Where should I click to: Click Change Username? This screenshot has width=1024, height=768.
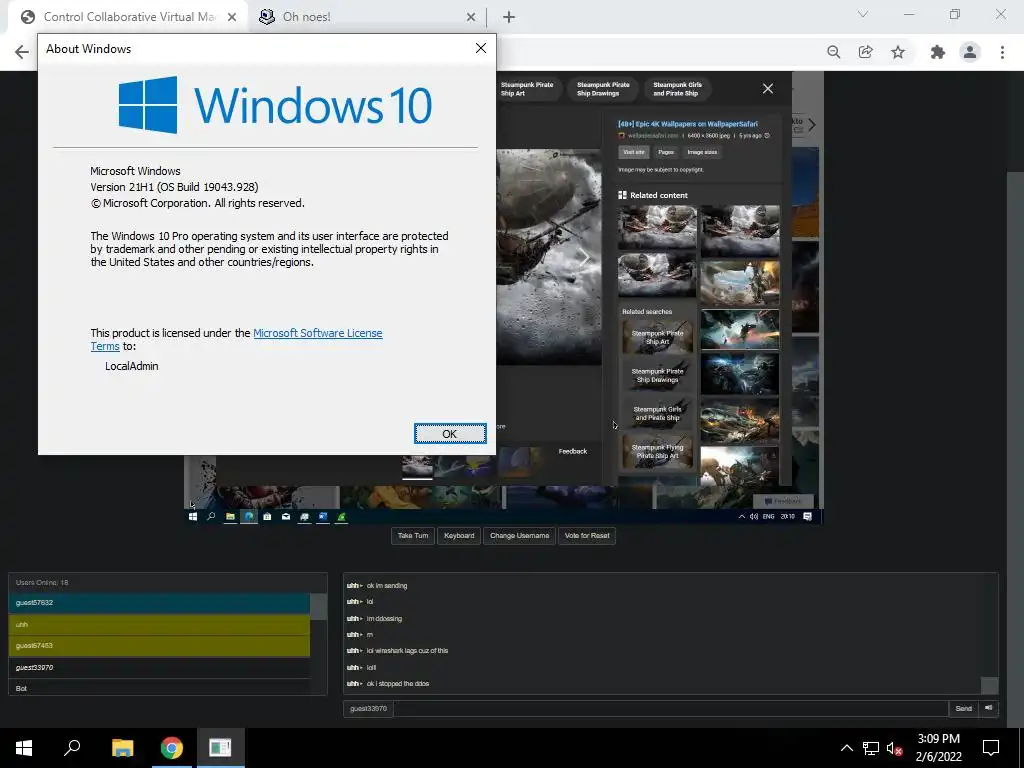pos(519,536)
